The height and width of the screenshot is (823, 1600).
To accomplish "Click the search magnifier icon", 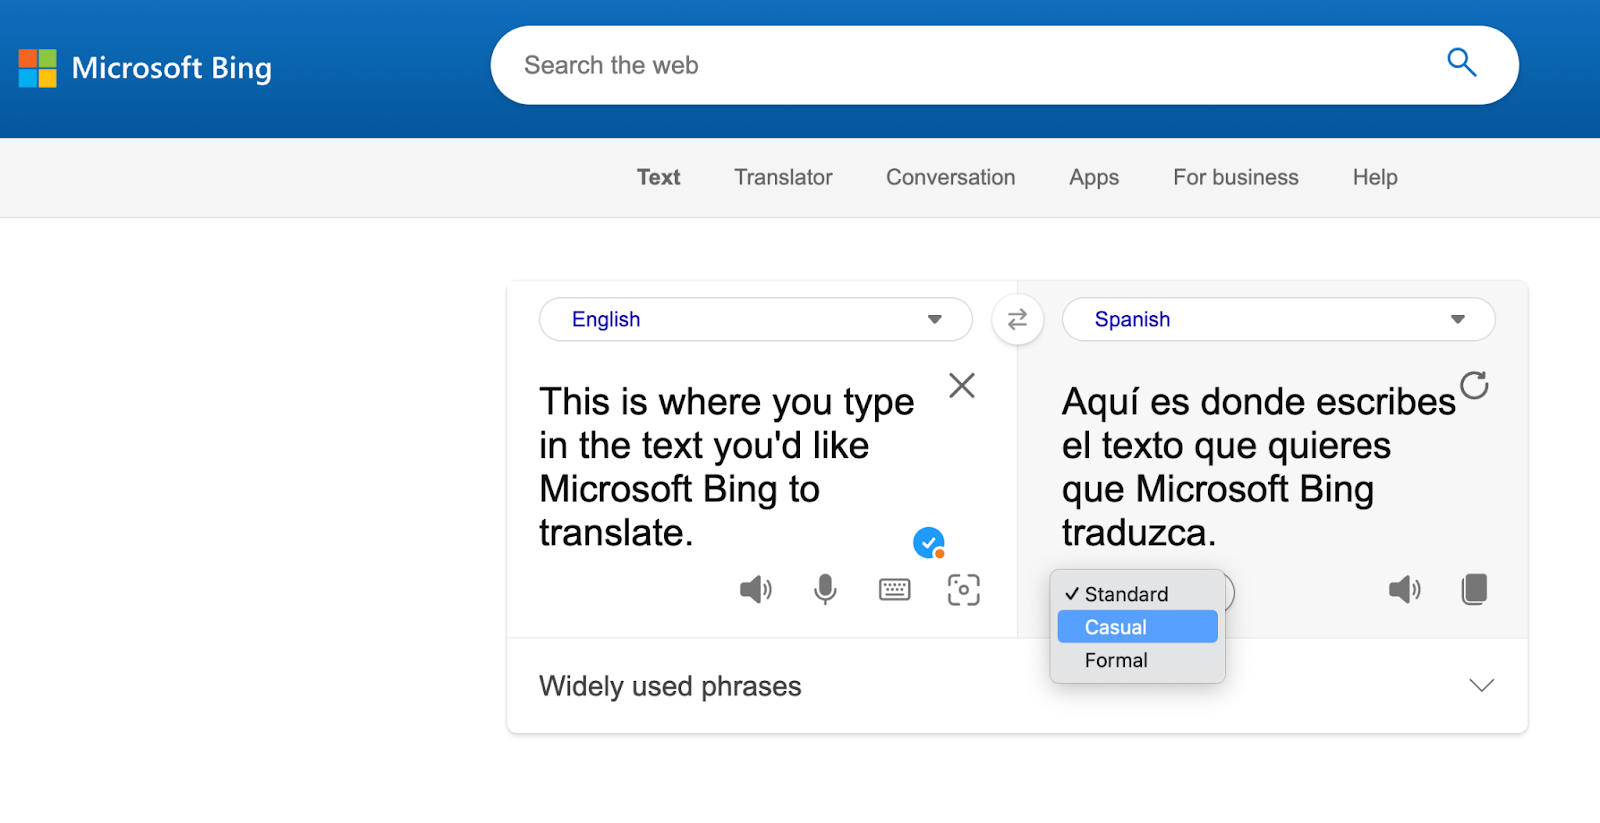I will tap(1461, 63).
